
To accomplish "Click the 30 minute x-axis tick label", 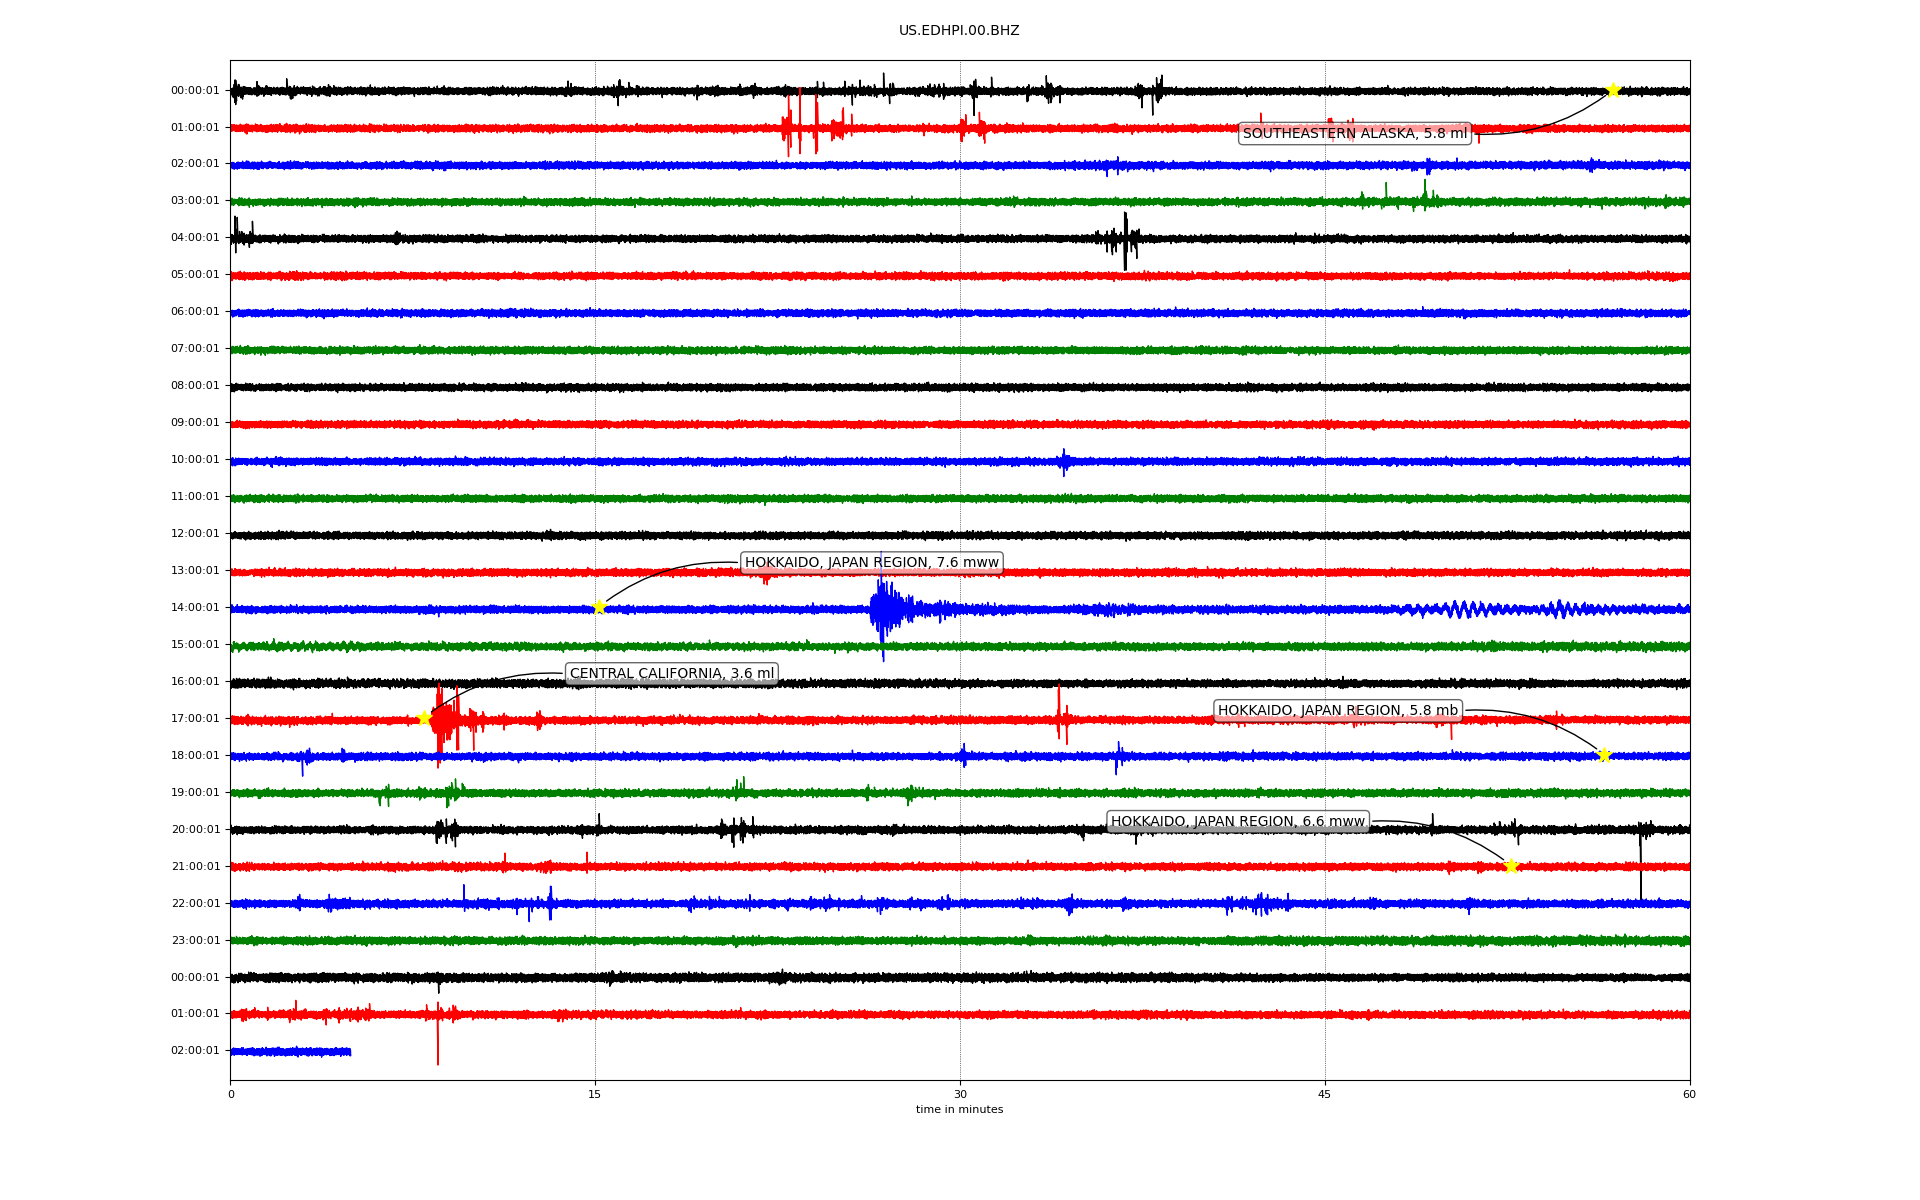I will pos(960,1094).
